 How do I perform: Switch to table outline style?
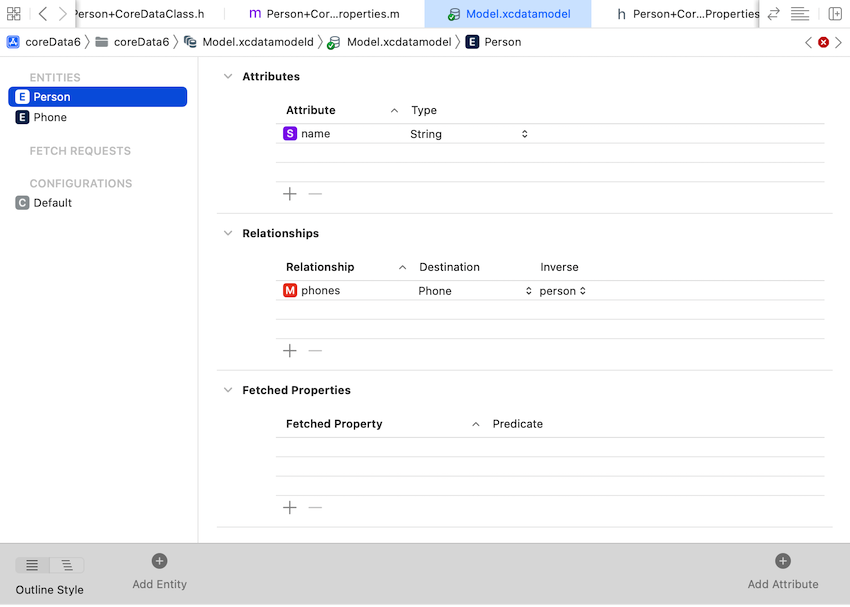coord(32,566)
